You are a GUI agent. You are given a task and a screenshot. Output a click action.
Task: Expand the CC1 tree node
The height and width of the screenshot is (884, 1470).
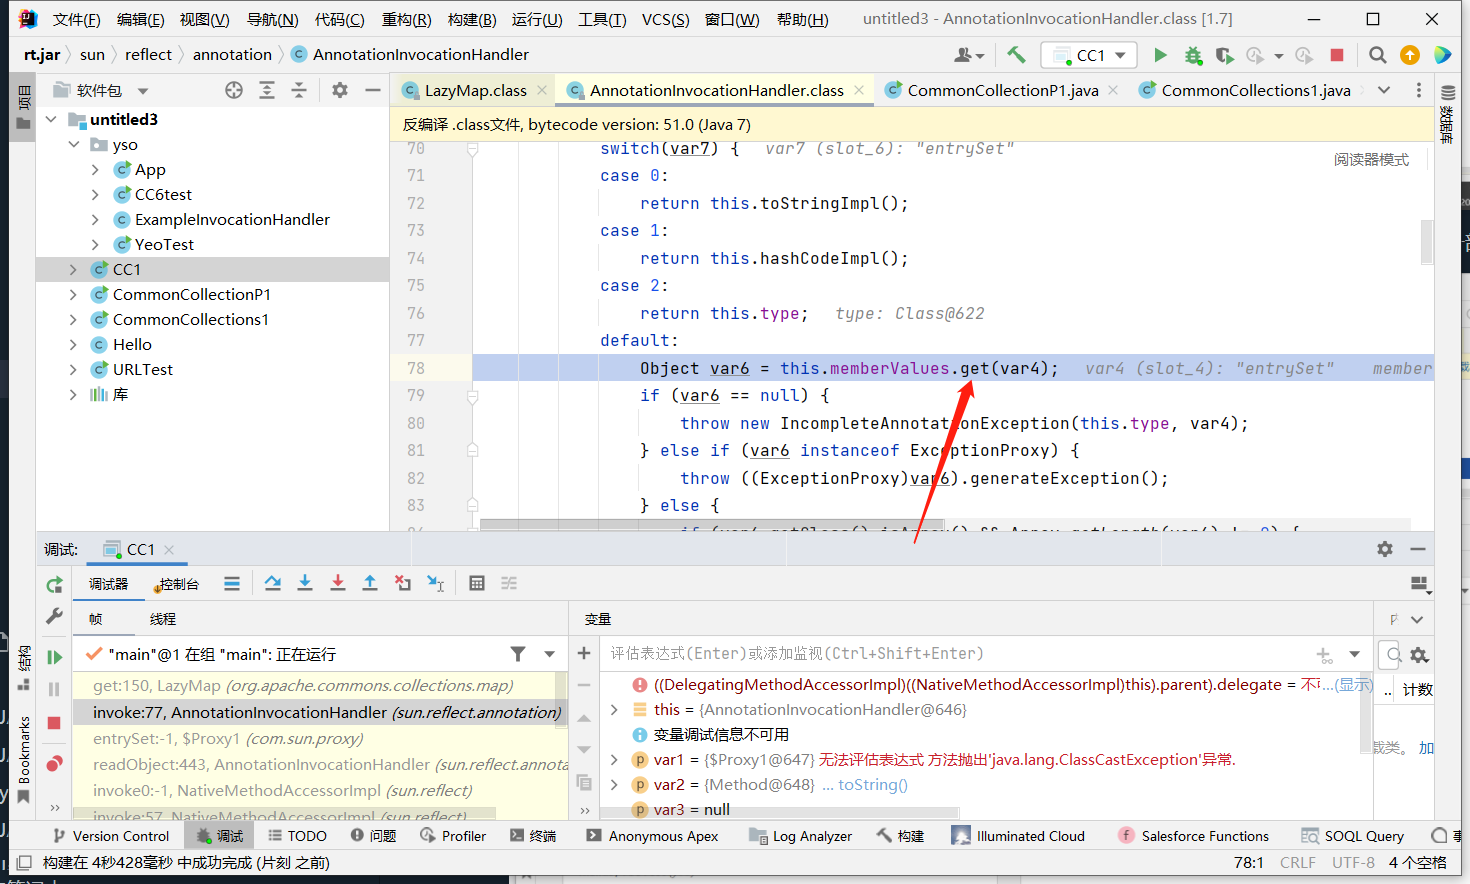tap(73, 270)
